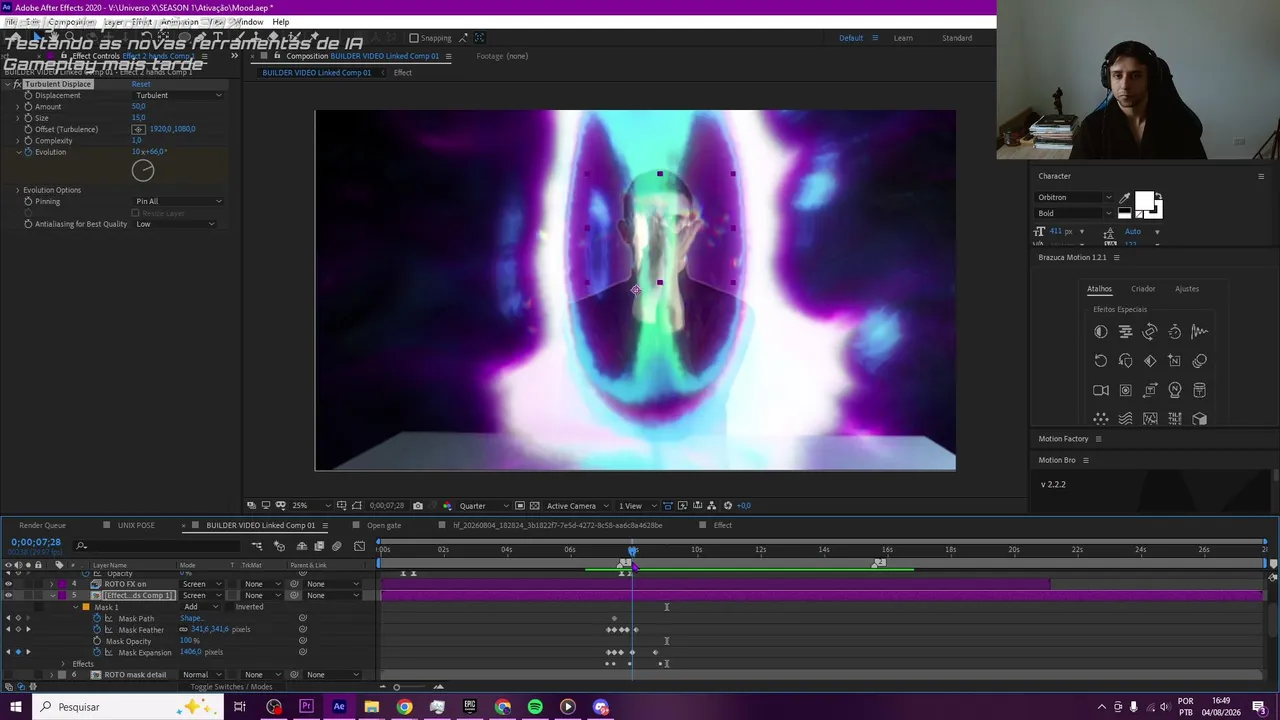This screenshot has height=720, width=1280.
Task: Open the Bold font style dropdown
Action: tap(1074, 213)
